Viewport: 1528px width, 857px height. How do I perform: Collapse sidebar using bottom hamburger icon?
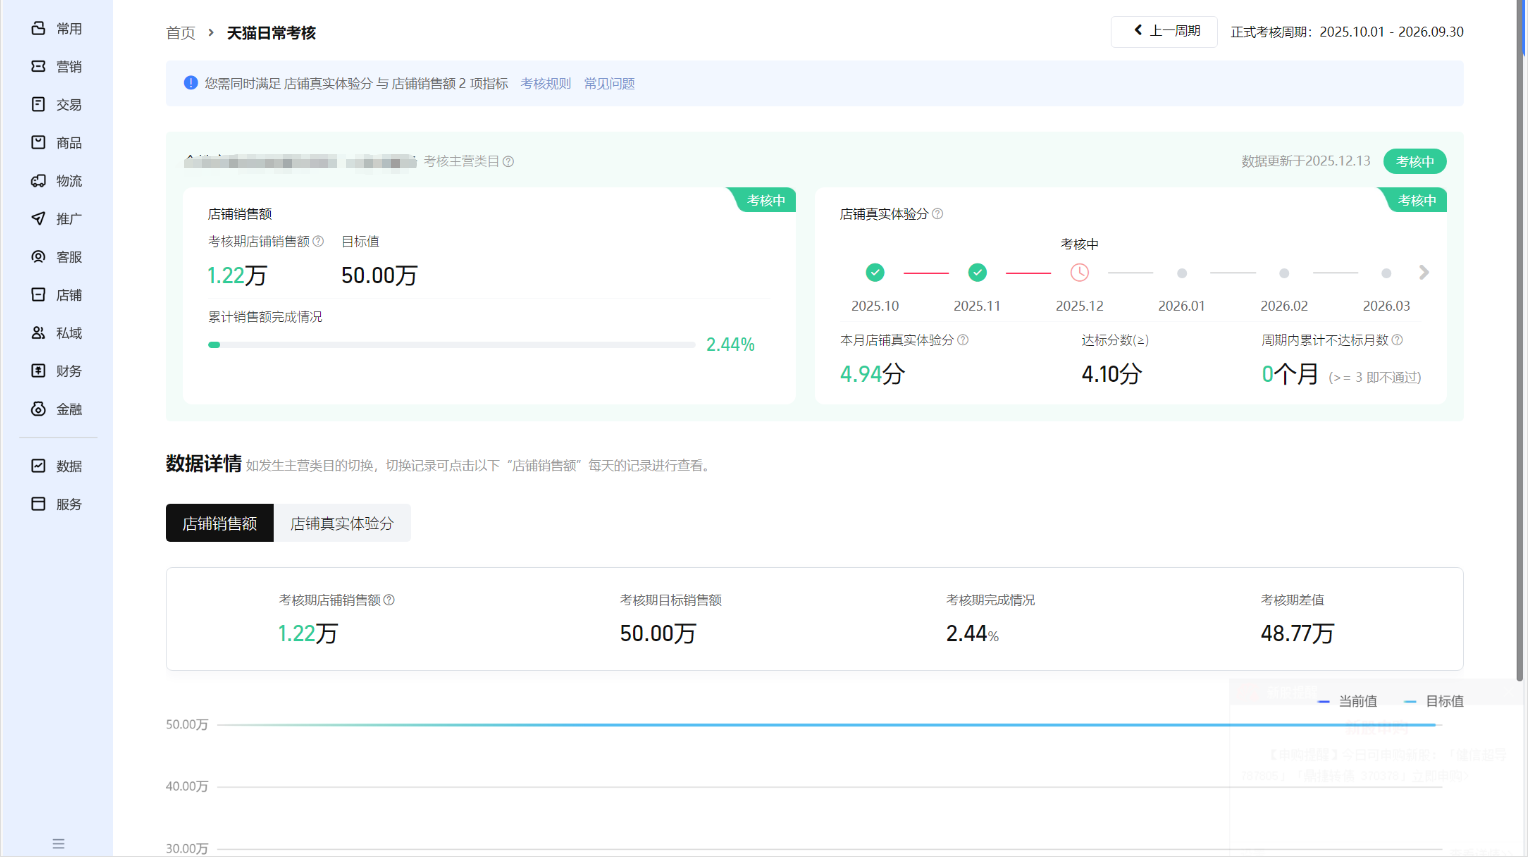[58, 844]
